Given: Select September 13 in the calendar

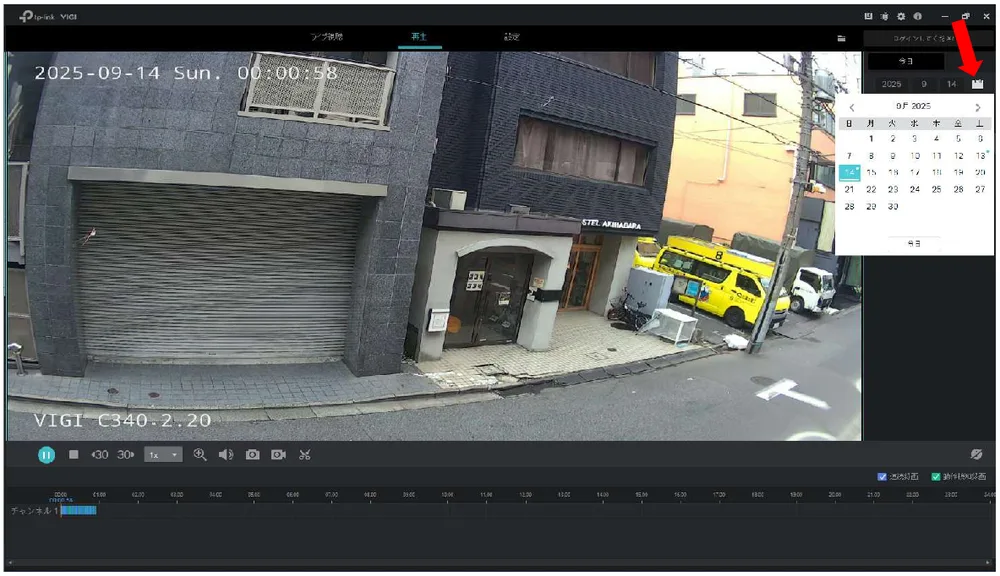Looking at the screenshot, I should pos(980,156).
